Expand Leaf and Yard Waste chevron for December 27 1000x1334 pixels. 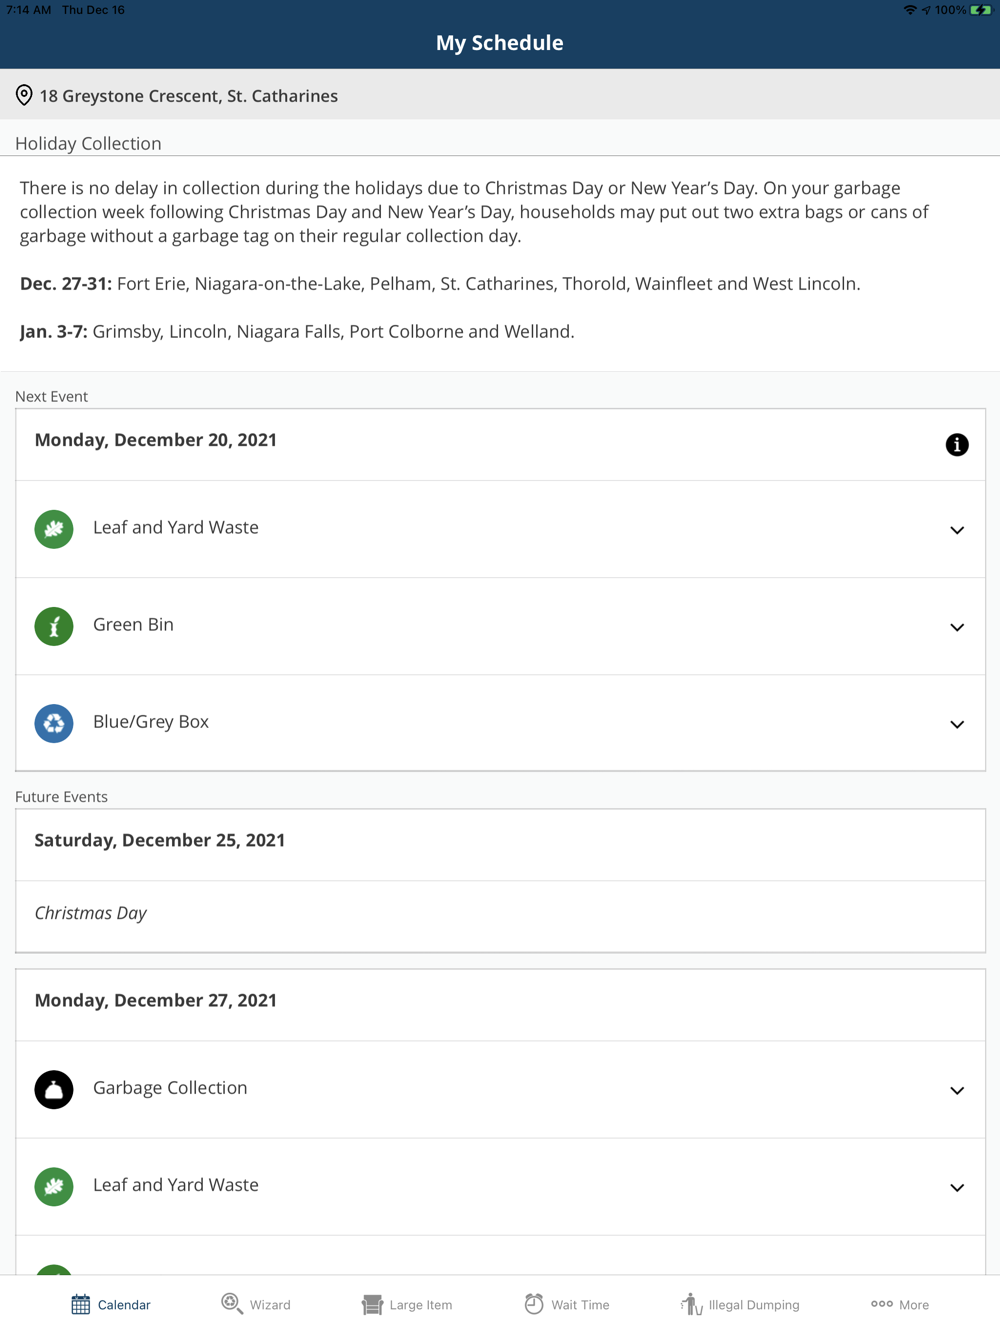tap(957, 1187)
